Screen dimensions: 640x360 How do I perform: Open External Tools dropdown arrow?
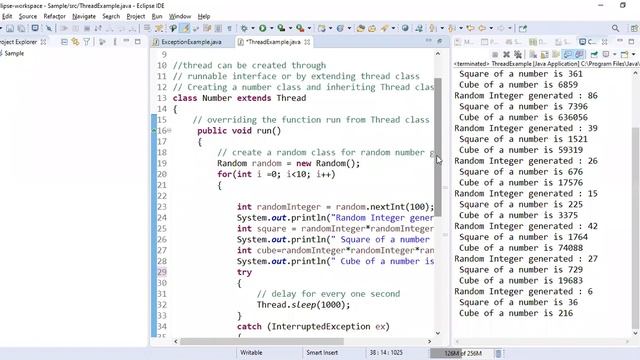[309, 28]
